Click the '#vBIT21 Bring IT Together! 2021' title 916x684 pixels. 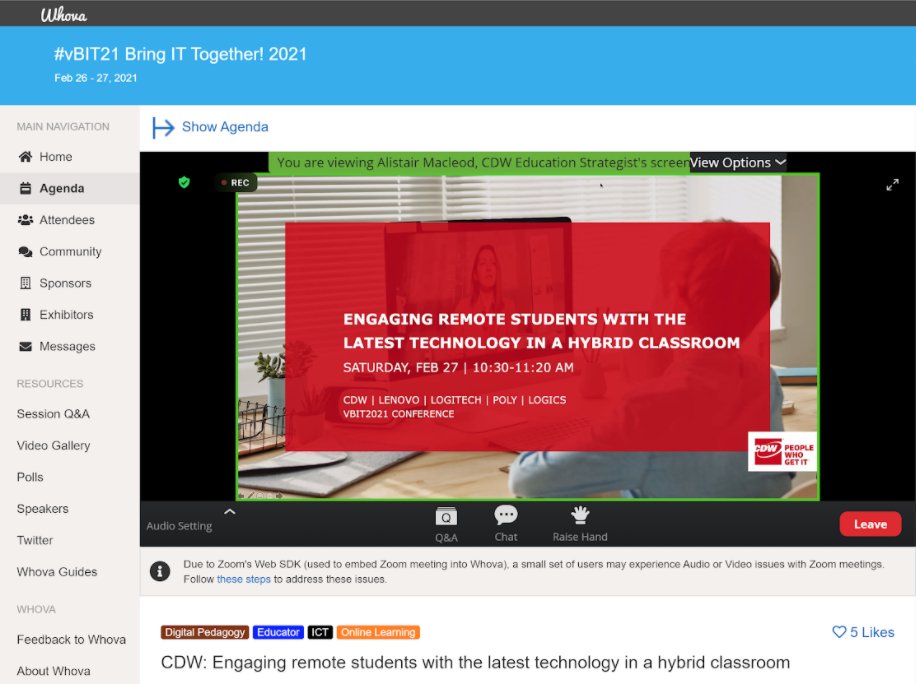point(181,54)
